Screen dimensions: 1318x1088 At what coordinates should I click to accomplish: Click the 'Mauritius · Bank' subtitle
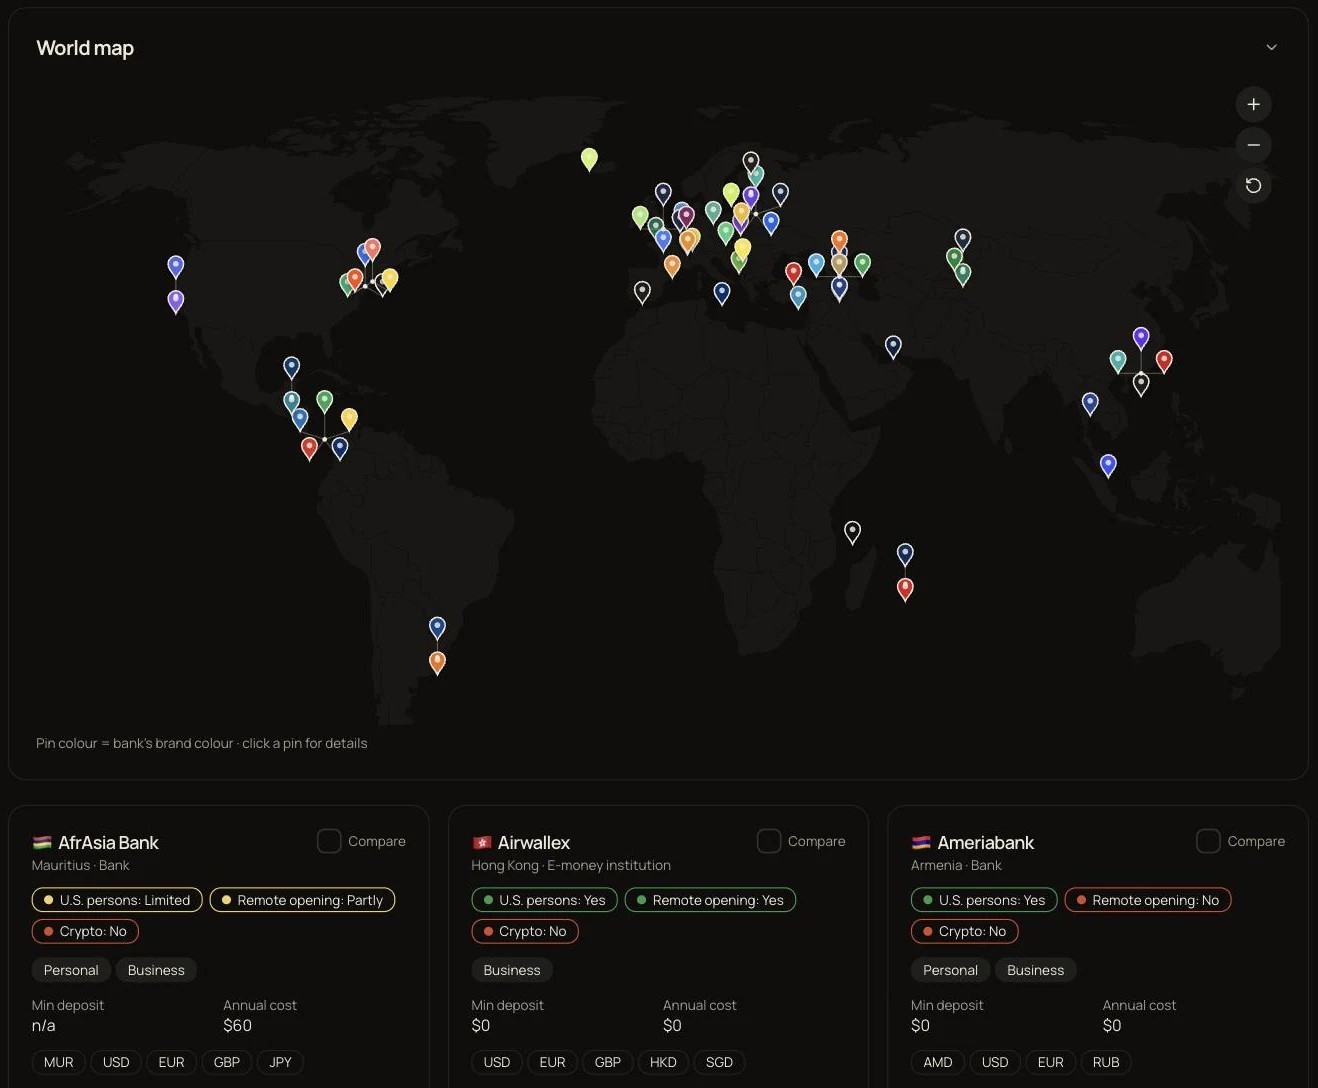(81, 865)
